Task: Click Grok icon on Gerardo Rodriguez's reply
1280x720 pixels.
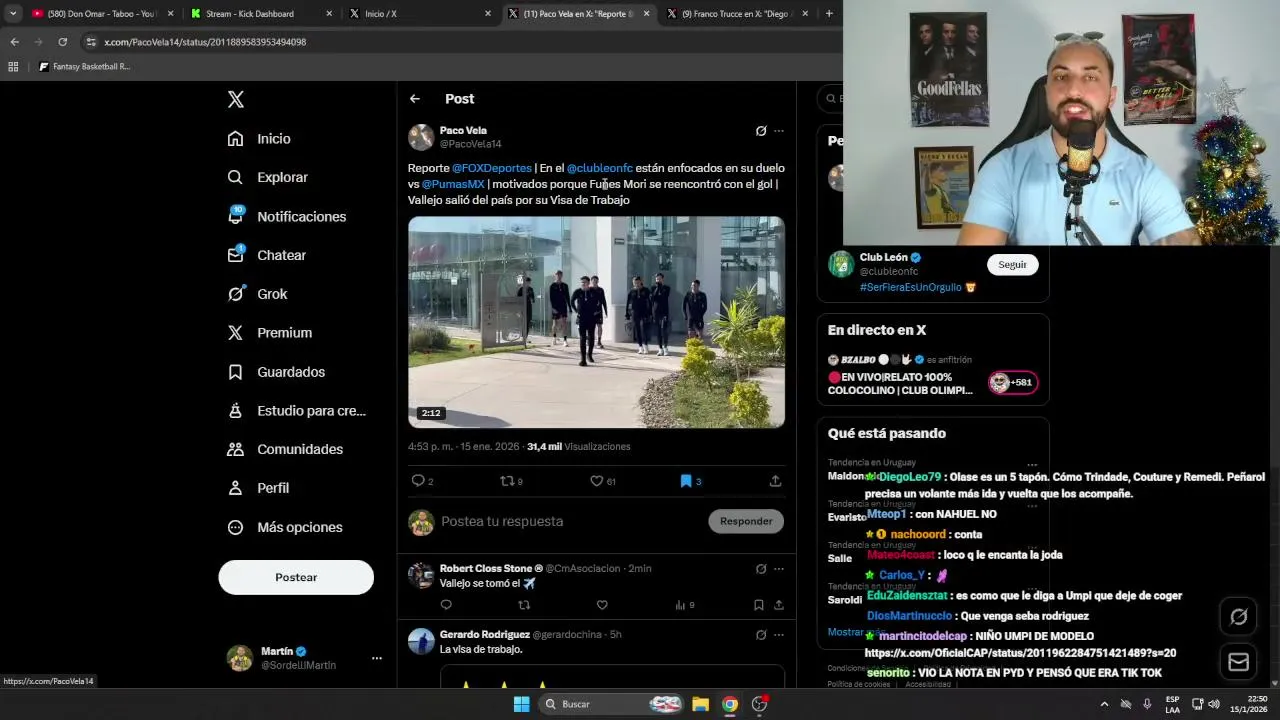Action: click(x=761, y=634)
